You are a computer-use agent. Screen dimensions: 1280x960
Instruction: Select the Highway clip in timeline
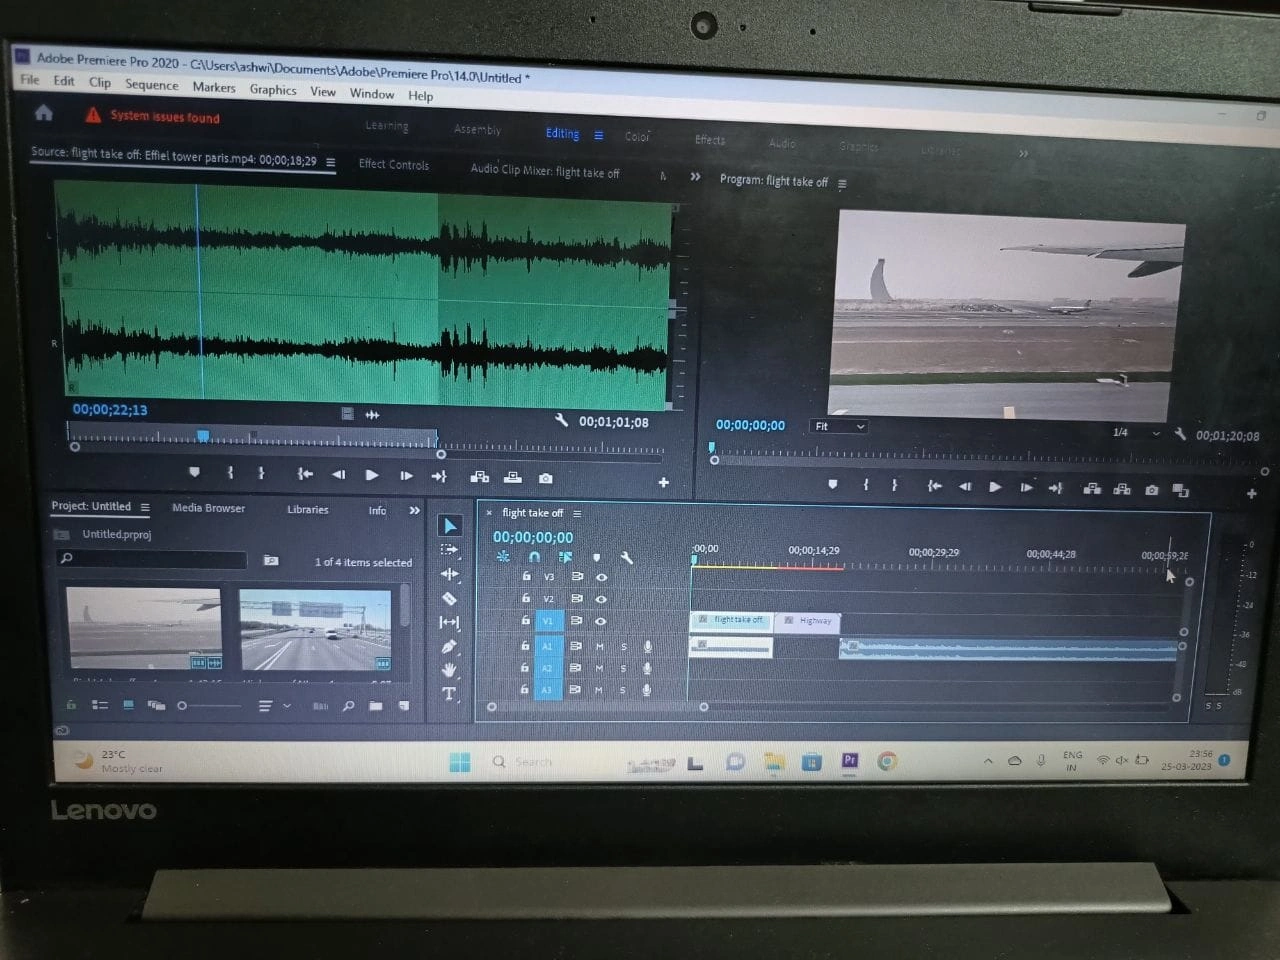tap(808, 621)
